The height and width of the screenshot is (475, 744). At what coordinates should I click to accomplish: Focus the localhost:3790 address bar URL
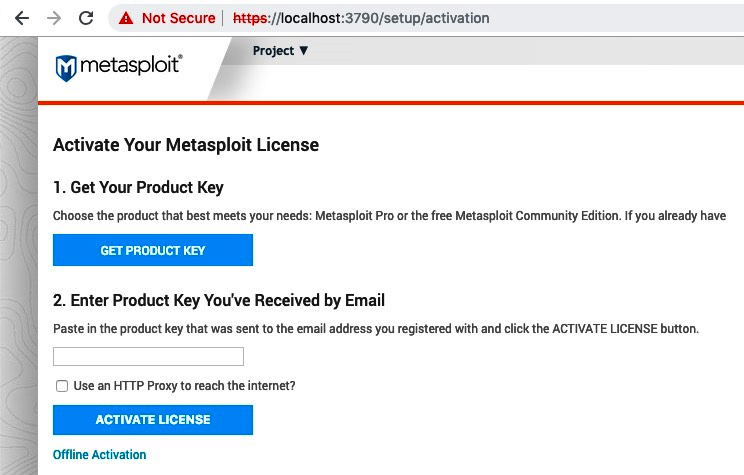point(360,18)
